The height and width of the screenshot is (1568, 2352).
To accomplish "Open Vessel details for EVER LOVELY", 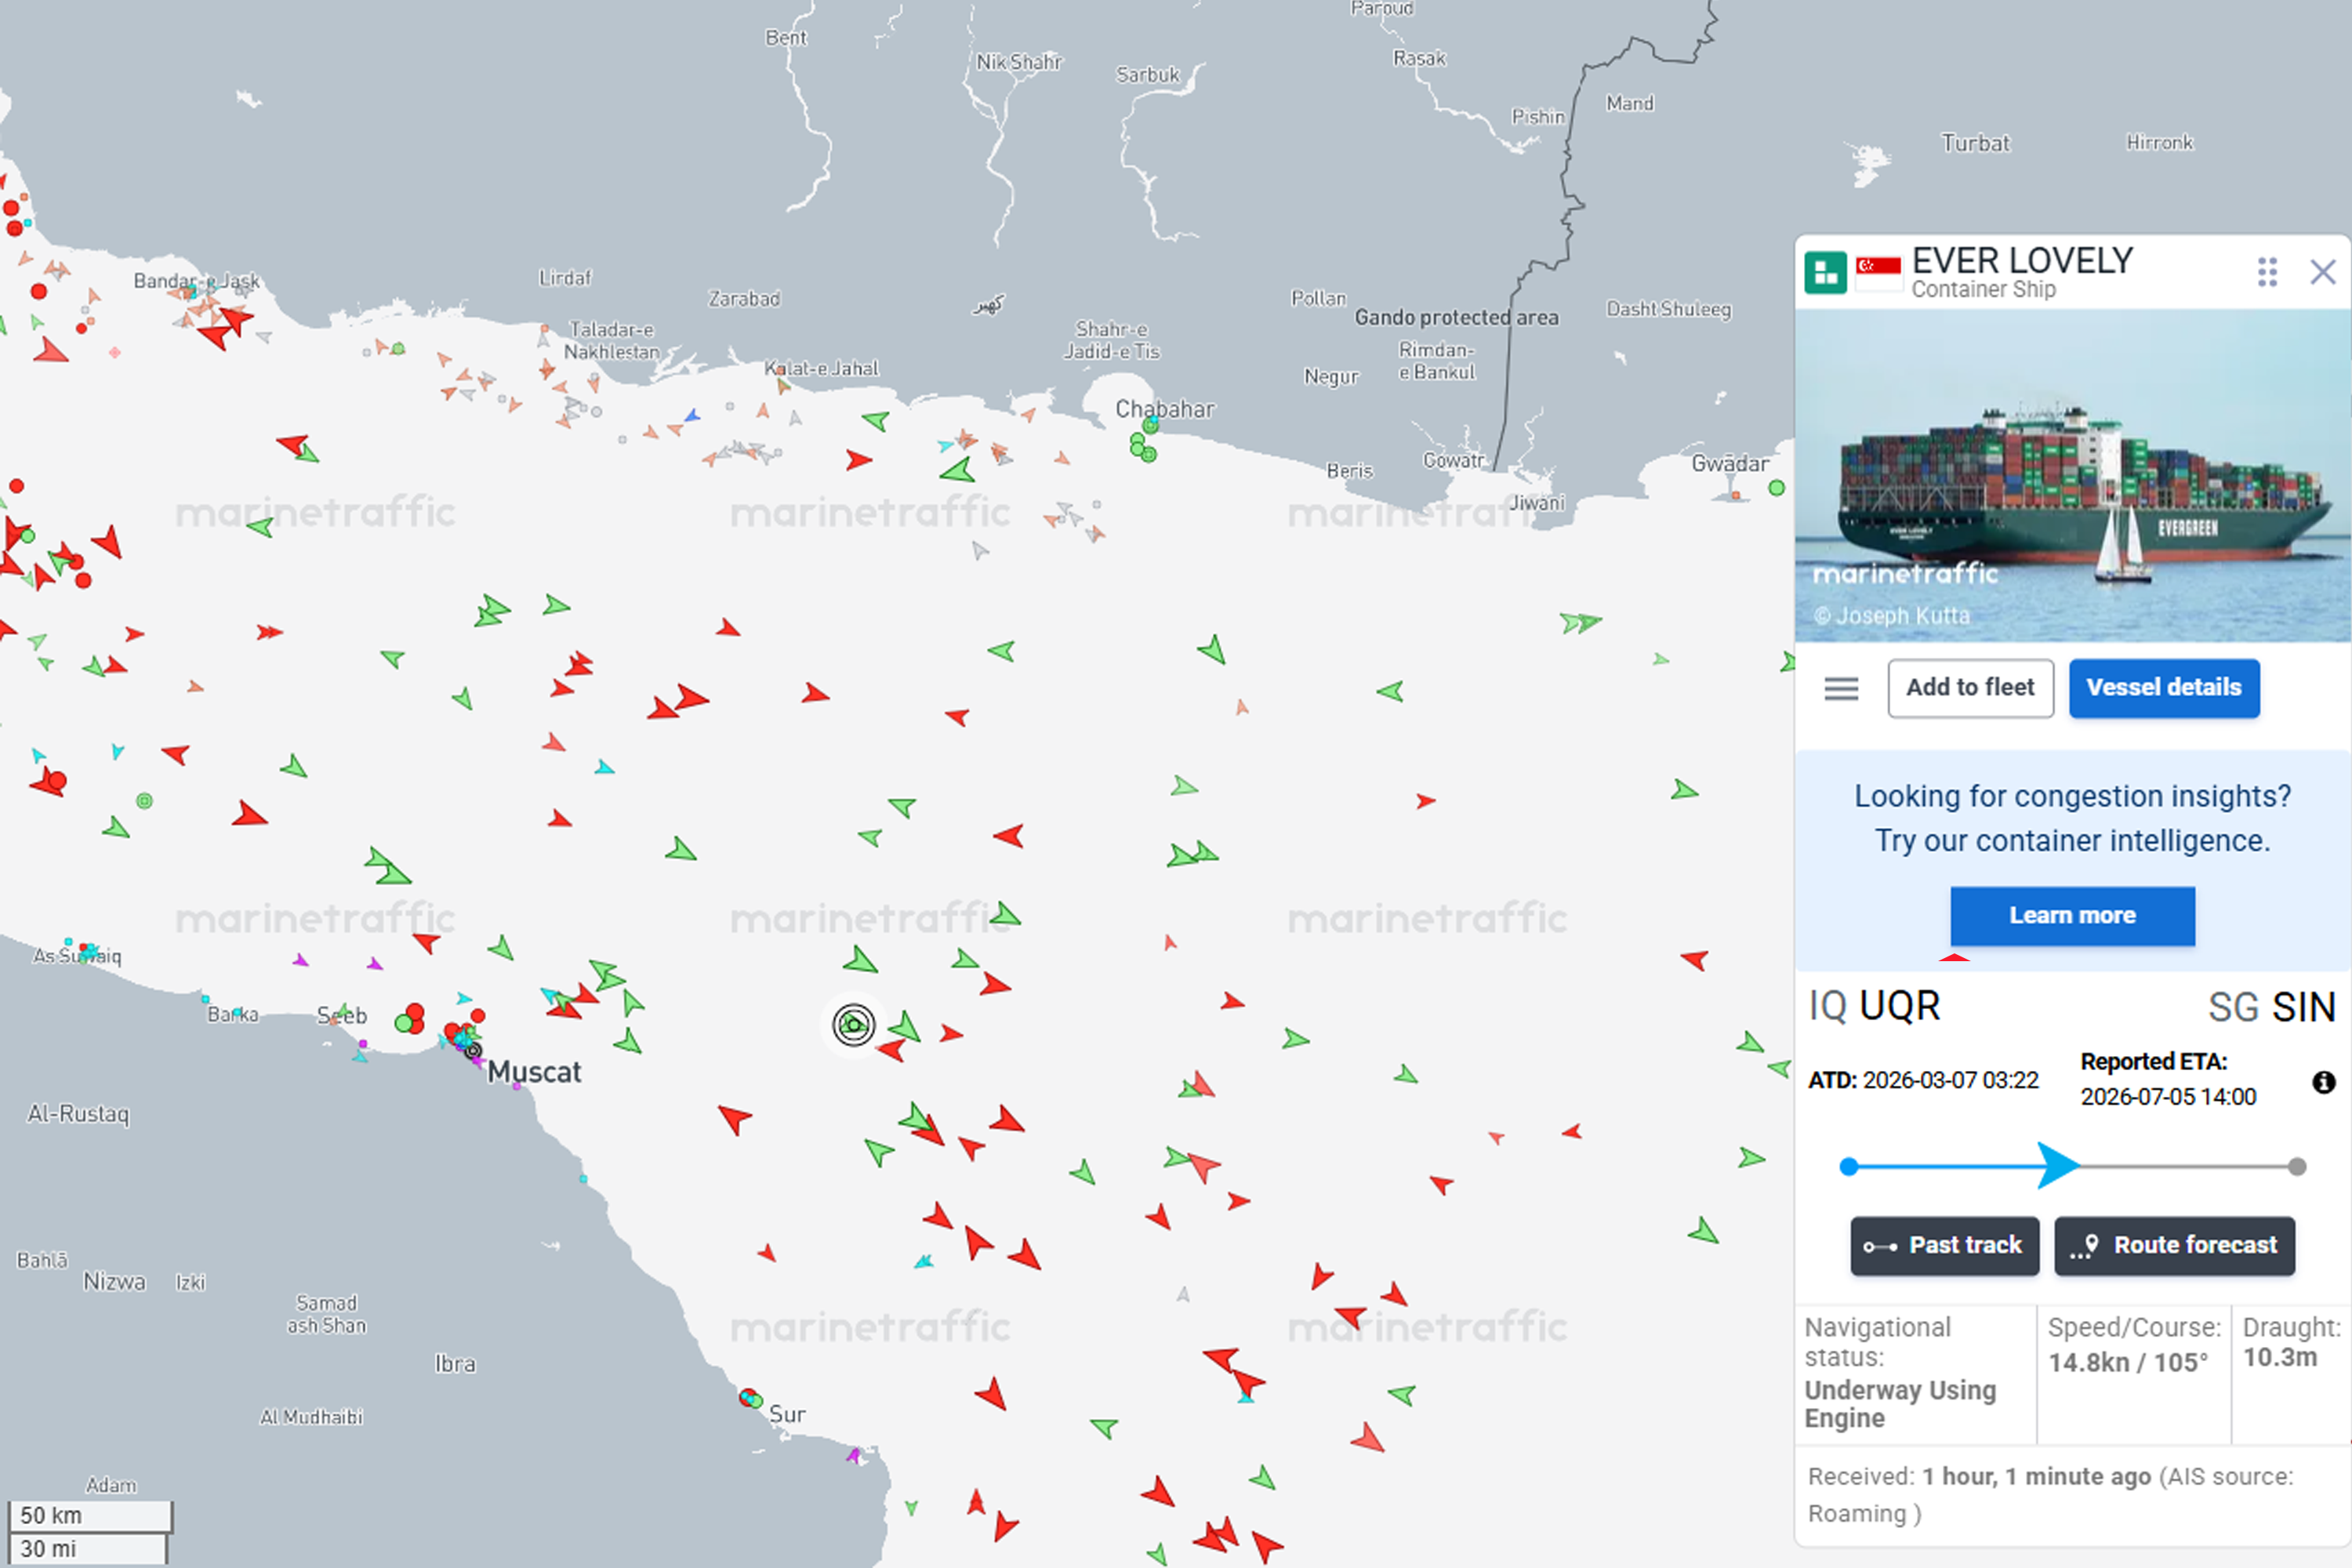I will [x=2164, y=688].
